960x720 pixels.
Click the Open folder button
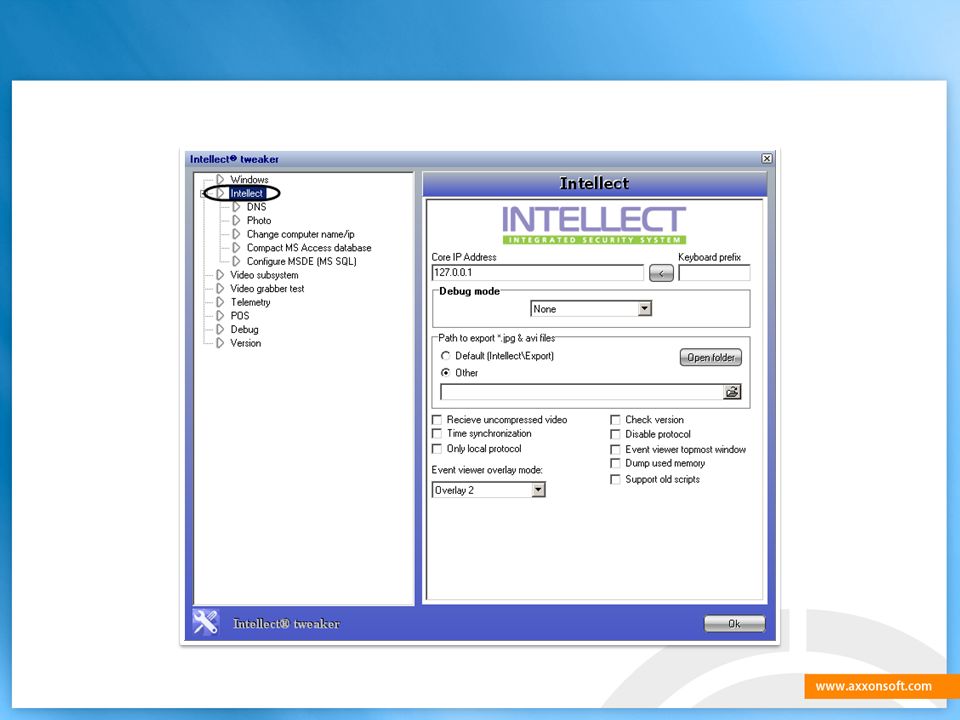(x=710, y=358)
